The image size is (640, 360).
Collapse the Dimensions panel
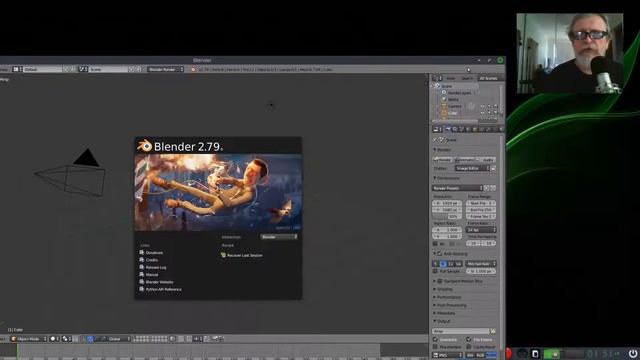[447, 178]
